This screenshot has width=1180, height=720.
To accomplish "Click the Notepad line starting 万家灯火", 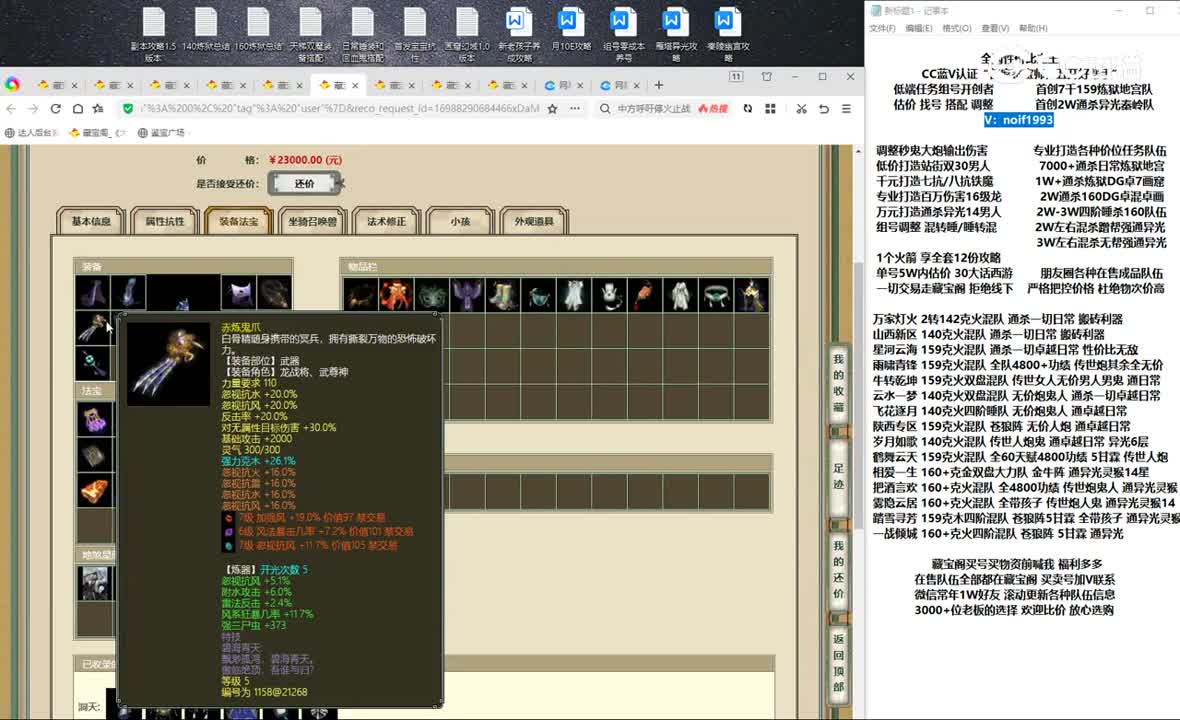I will (997, 319).
